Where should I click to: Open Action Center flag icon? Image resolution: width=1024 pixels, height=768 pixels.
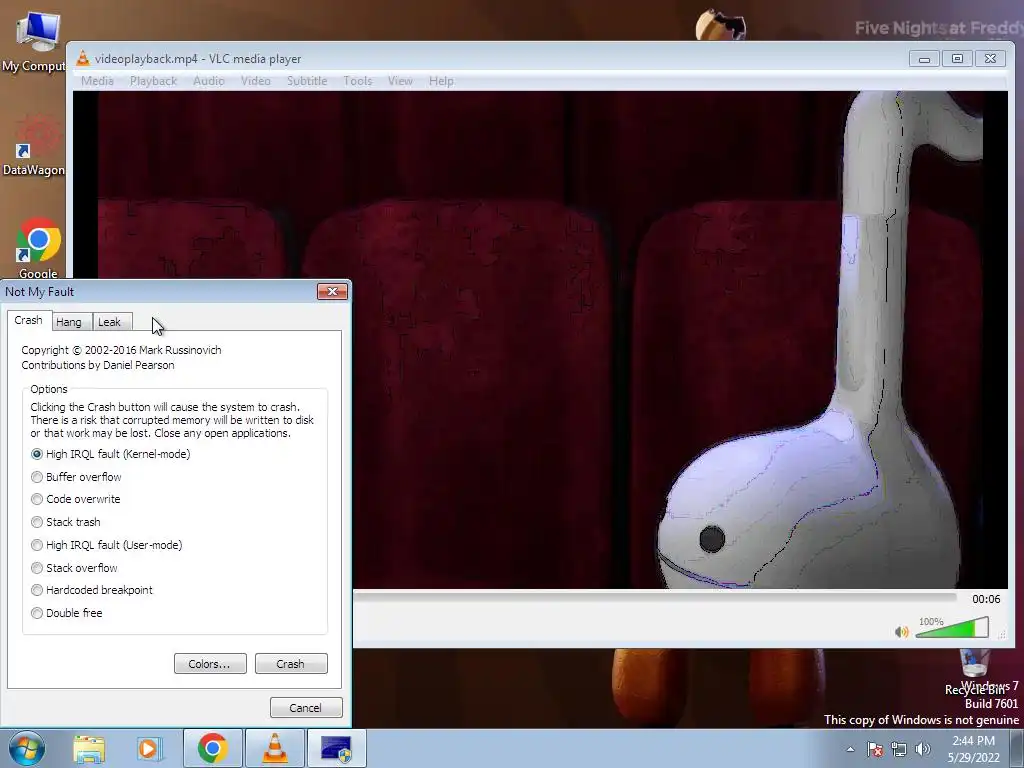coord(874,749)
